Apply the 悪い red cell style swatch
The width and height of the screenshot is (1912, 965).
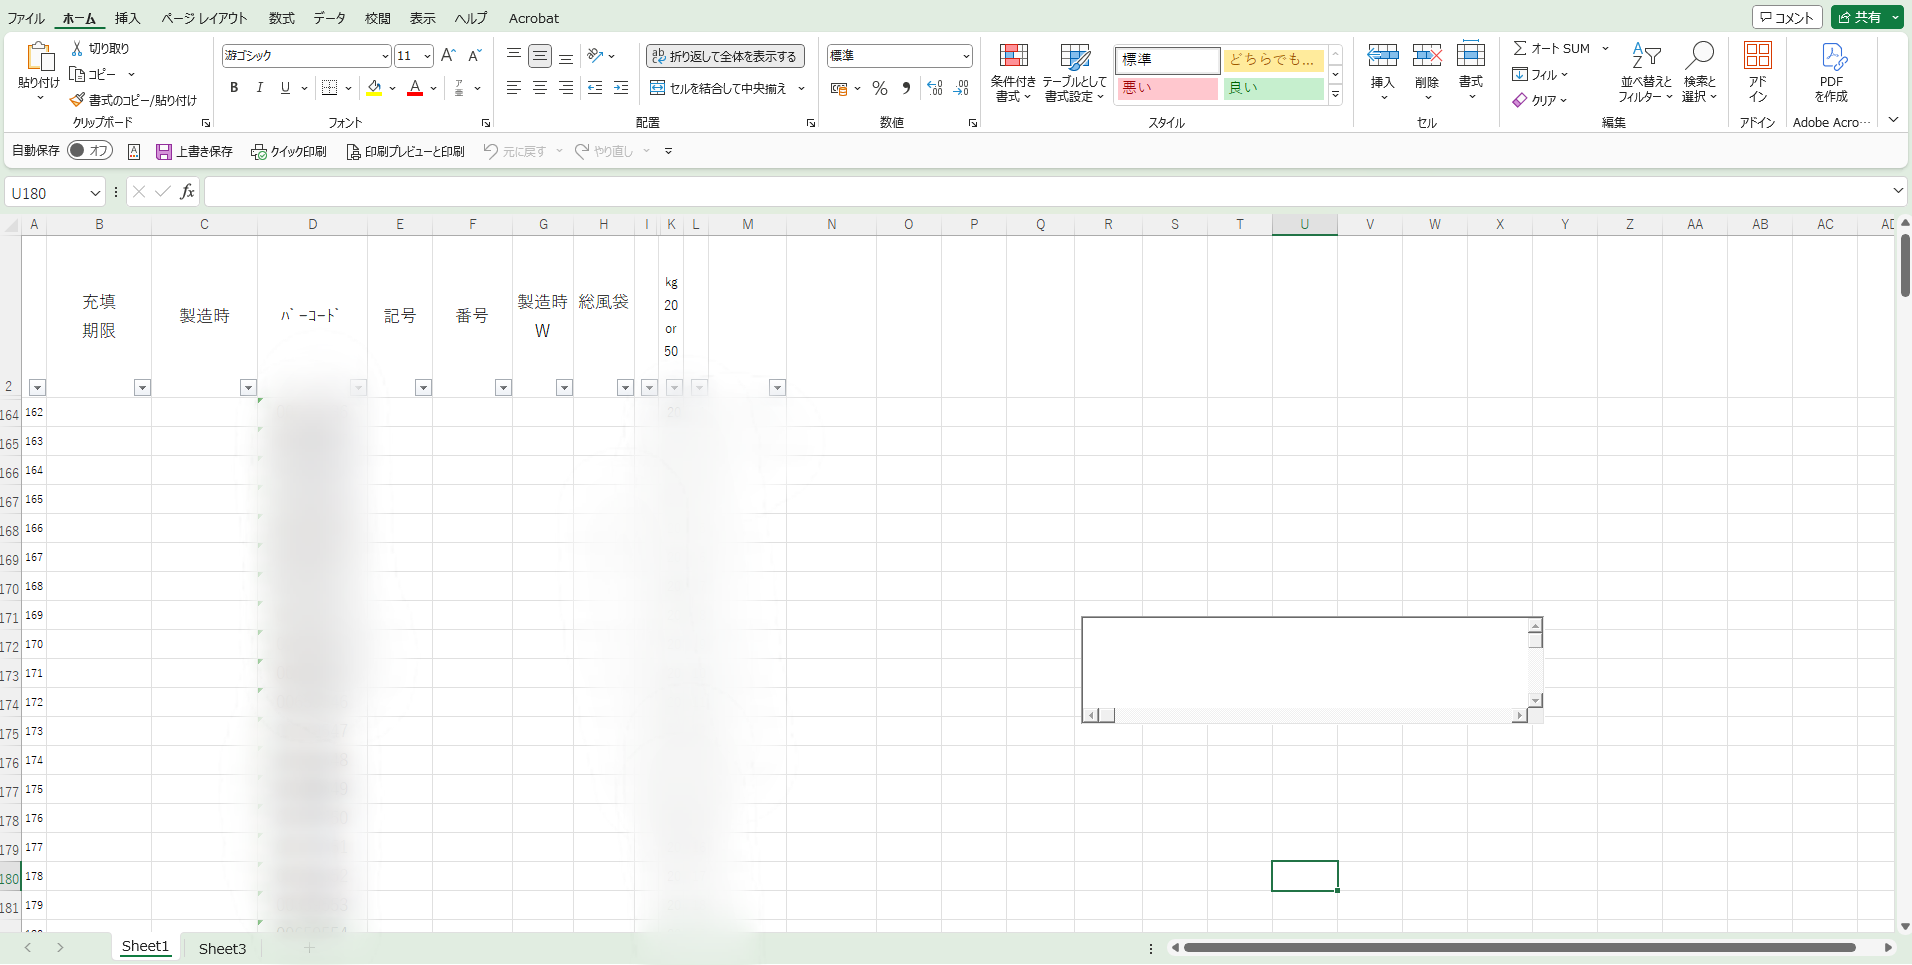point(1166,89)
